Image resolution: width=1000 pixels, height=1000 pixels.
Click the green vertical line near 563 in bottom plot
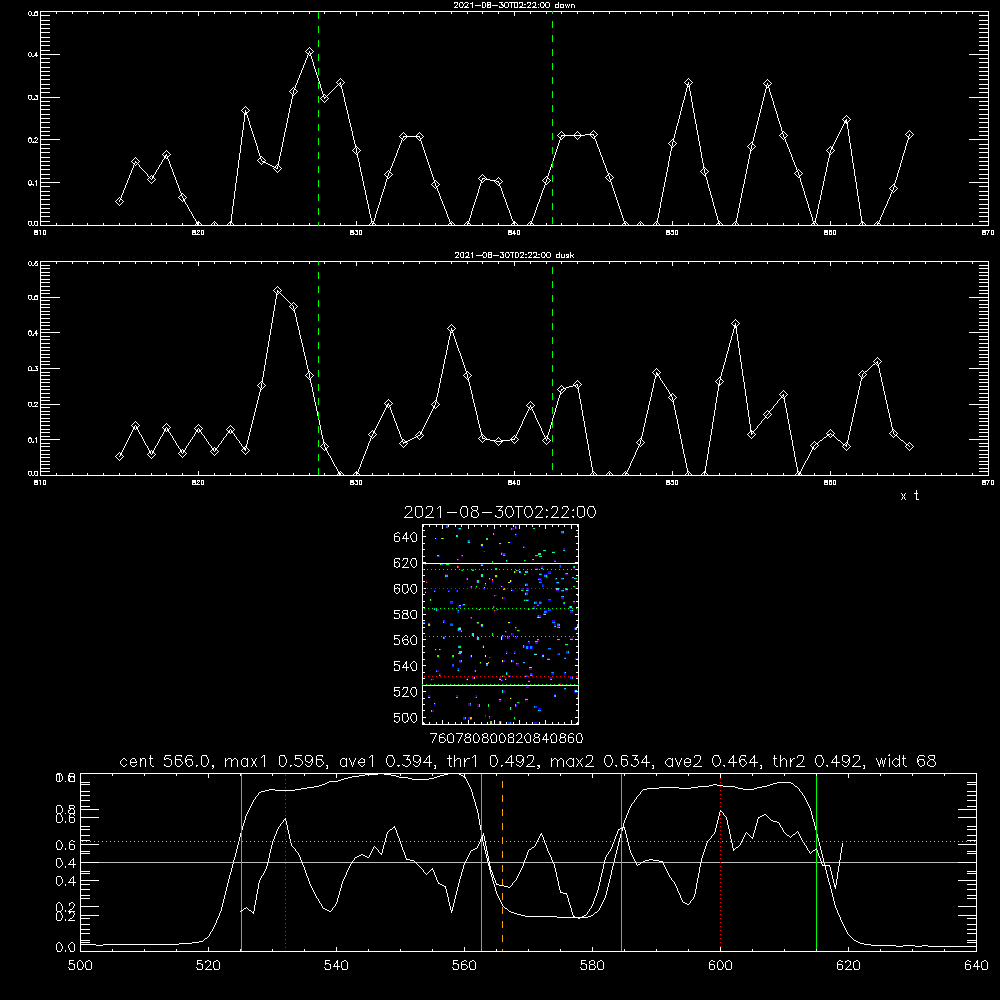tap(482, 862)
